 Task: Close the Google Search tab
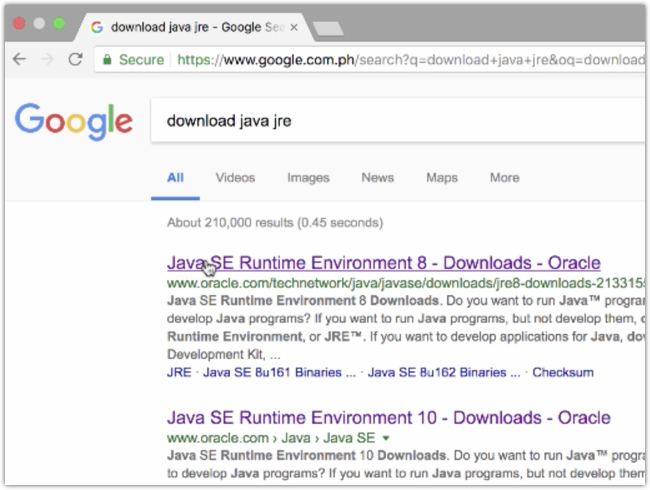[x=294, y=27]
